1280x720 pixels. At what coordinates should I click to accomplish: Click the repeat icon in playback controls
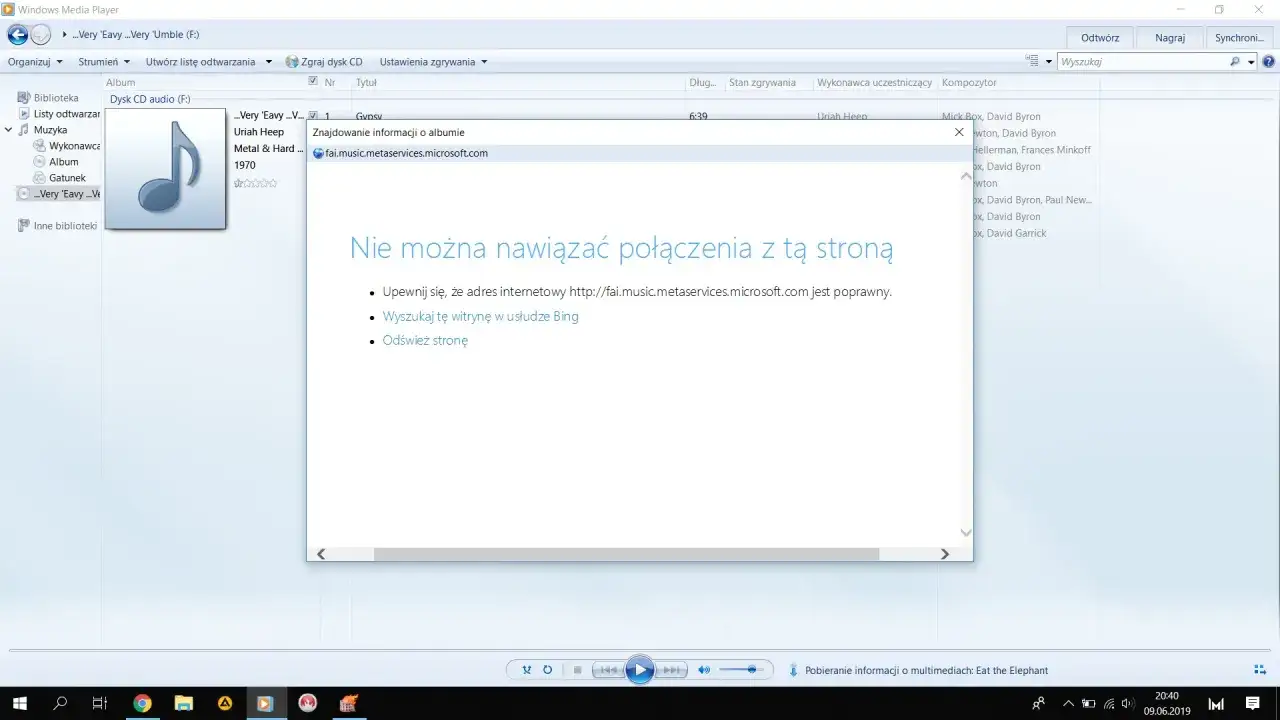click(x=547, y=670)
